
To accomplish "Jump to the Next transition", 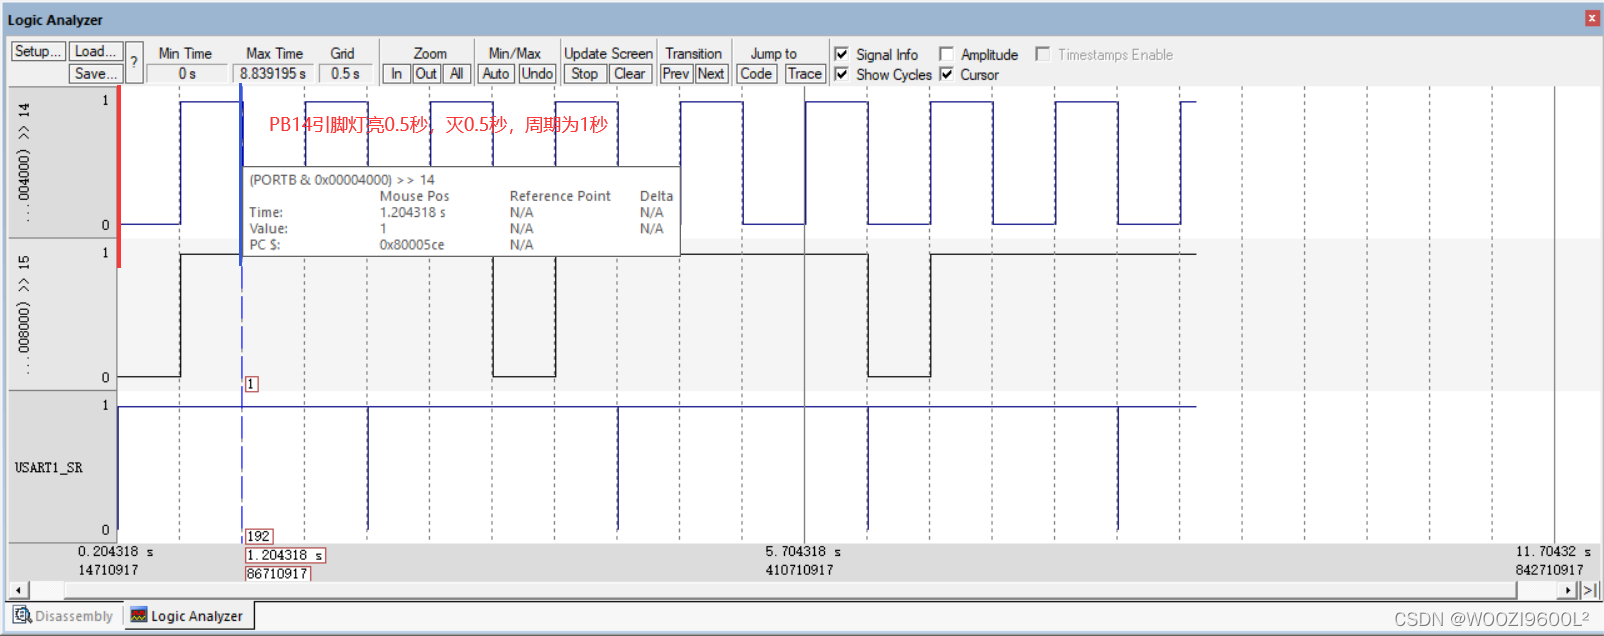I will click(x=711, y=74).
